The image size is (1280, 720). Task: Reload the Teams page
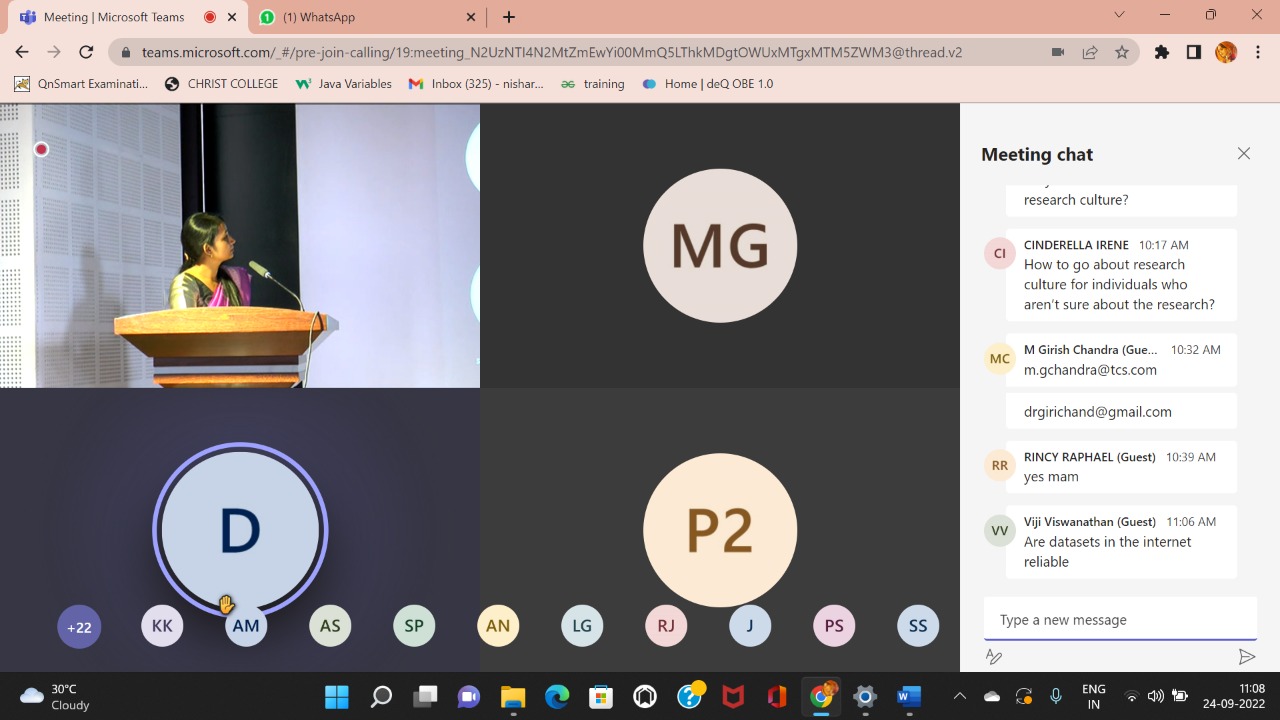point(86,52)
